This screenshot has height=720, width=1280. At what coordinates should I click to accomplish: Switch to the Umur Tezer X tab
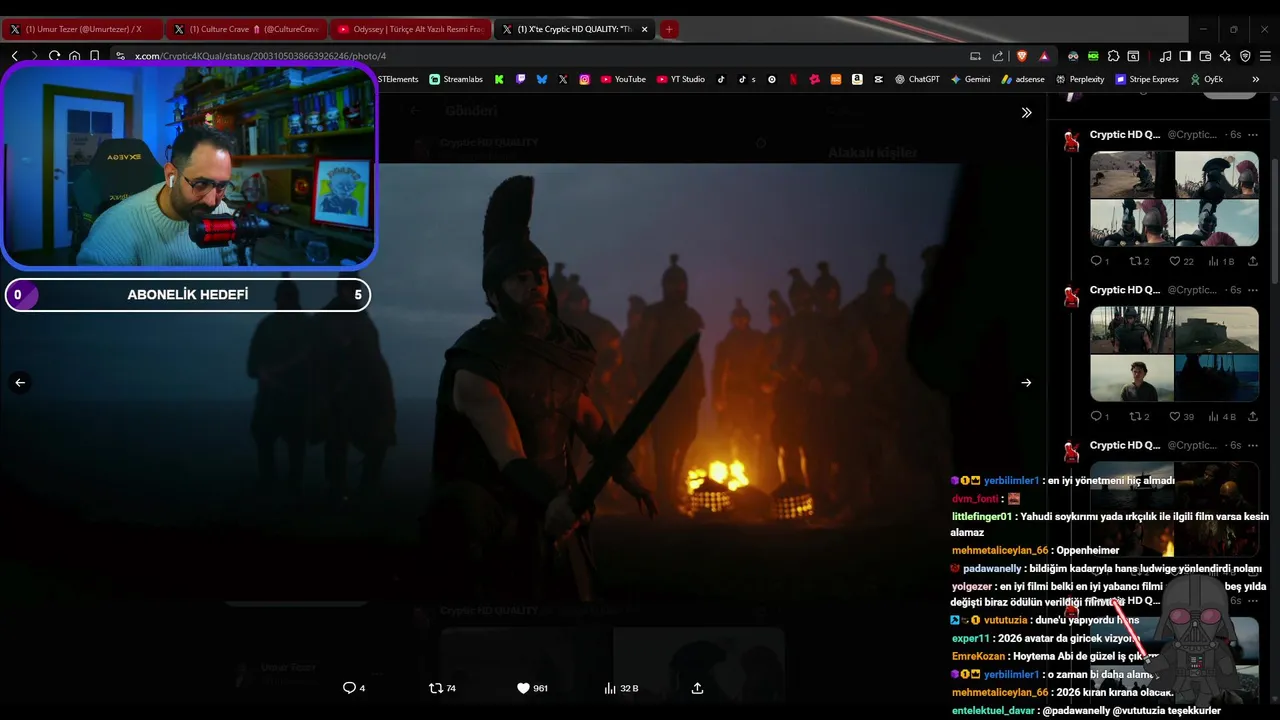click(82, 29)
